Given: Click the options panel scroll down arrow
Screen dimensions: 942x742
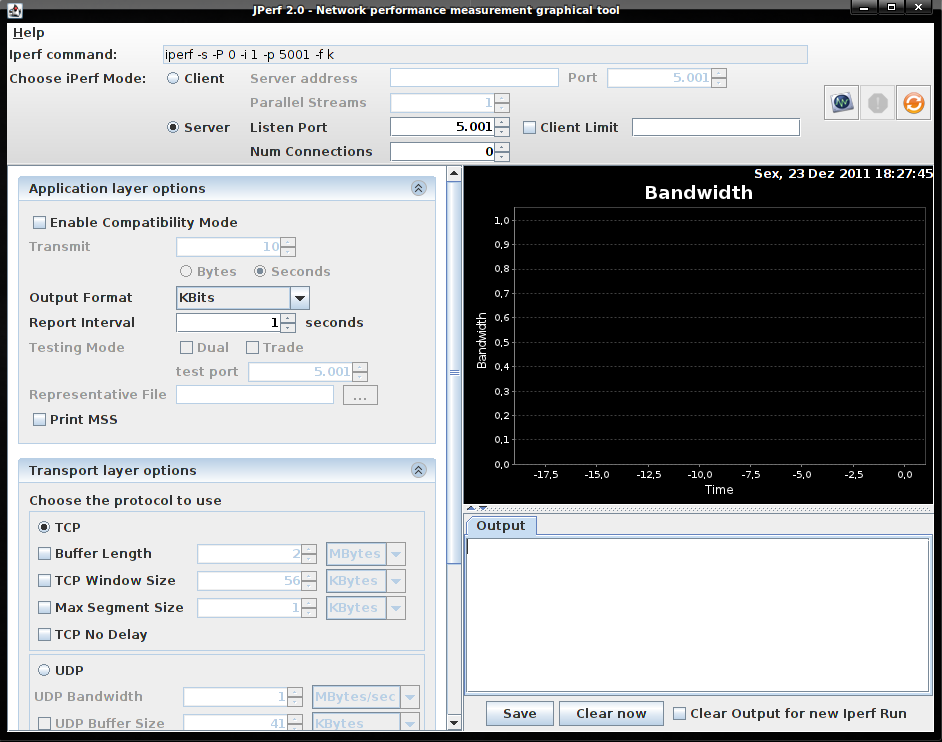Looking at the screenshot, I should [454, 723].
